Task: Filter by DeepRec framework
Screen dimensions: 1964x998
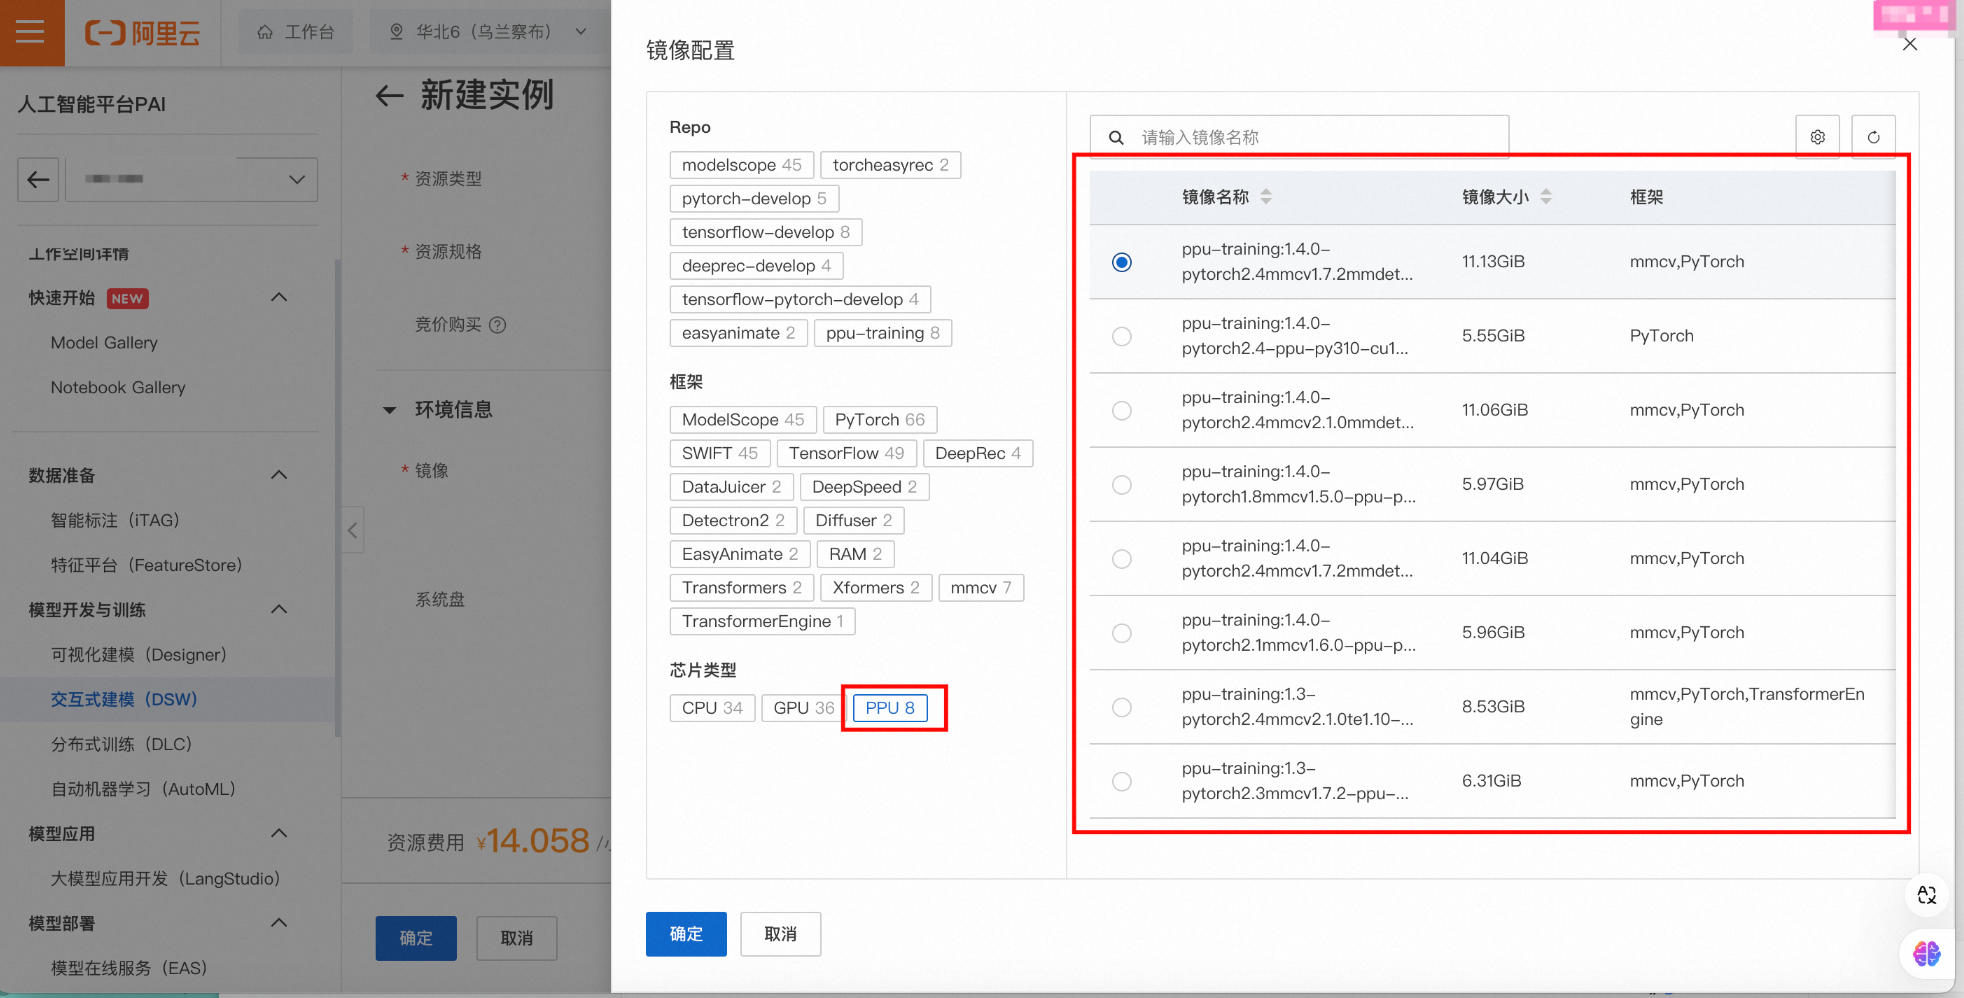Action: (x=978, y=453)
